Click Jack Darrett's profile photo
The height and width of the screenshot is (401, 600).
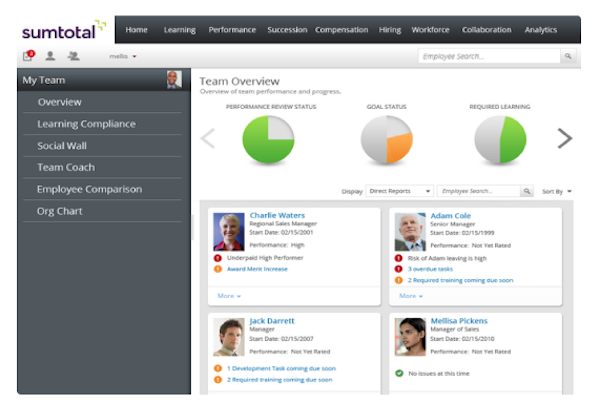[229, 337]
